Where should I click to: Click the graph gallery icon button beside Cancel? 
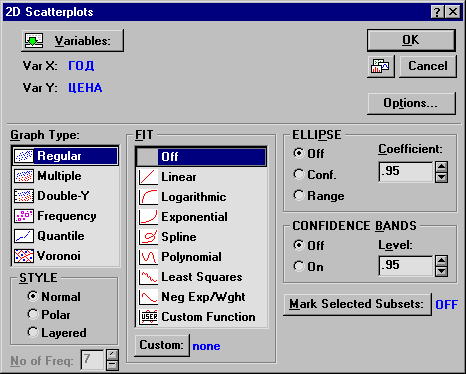[x=381, y=66]
